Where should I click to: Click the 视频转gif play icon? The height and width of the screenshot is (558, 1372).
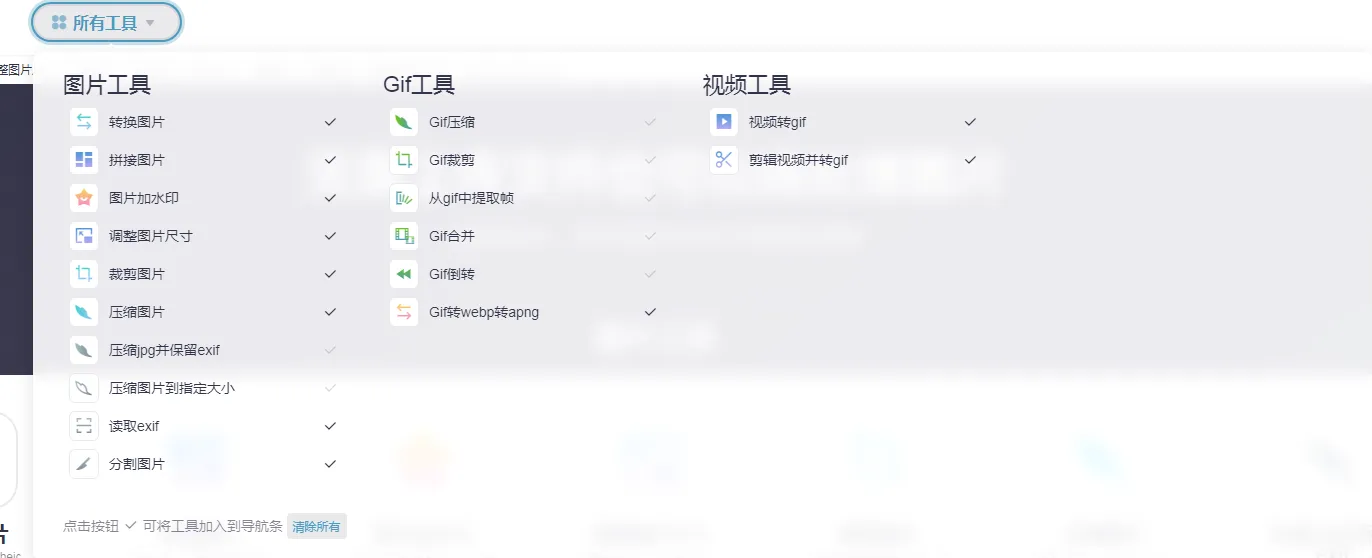click(724, 122)
